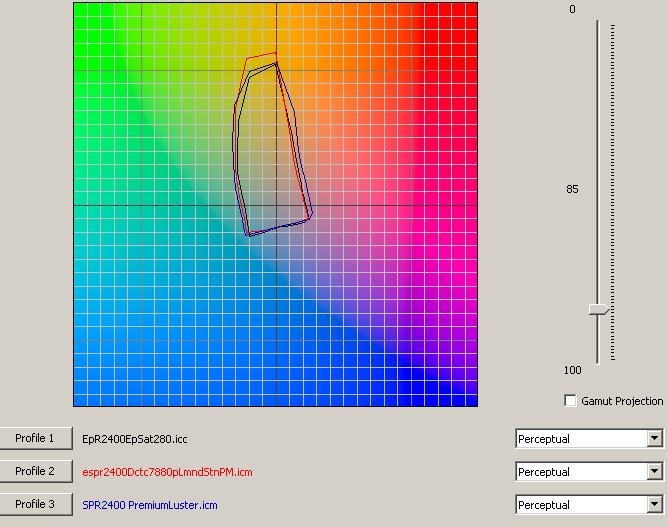
Task: Click the slider label 100
Action: (572, 370)
